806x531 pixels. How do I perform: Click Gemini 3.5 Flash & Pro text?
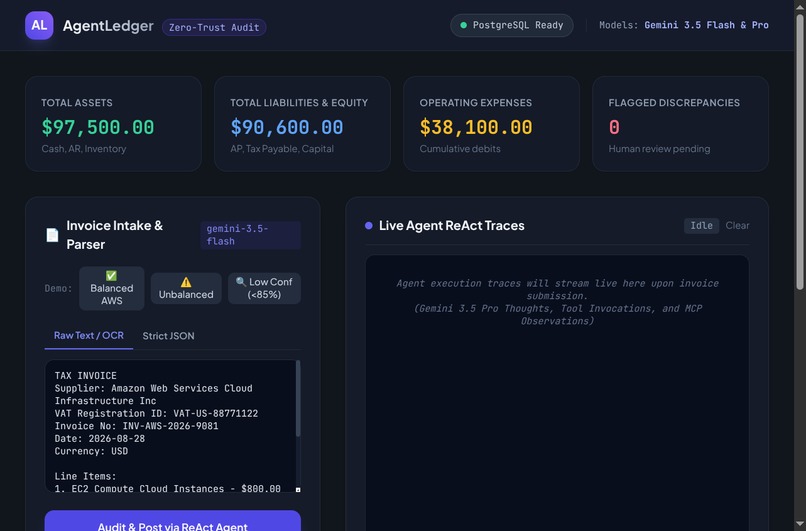click(x=706, y=25)
